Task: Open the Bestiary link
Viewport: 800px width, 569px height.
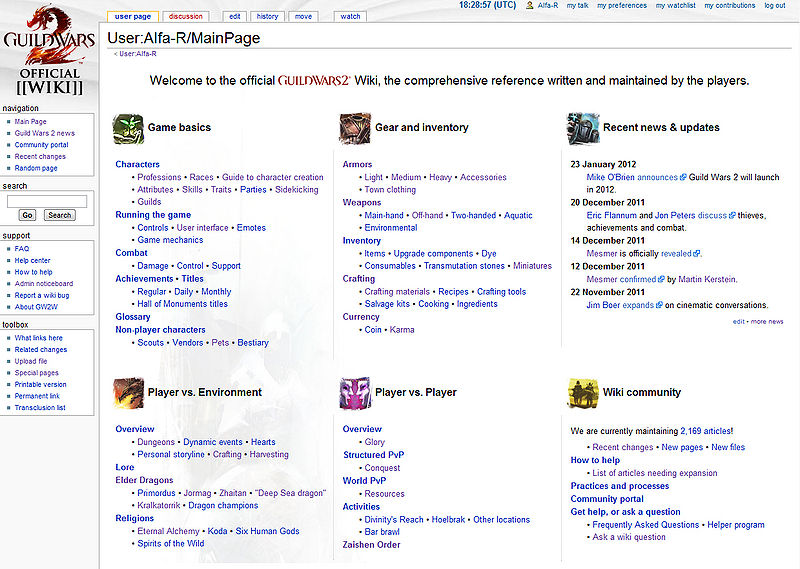Action: pyautogui.click(x=253, y=342)
